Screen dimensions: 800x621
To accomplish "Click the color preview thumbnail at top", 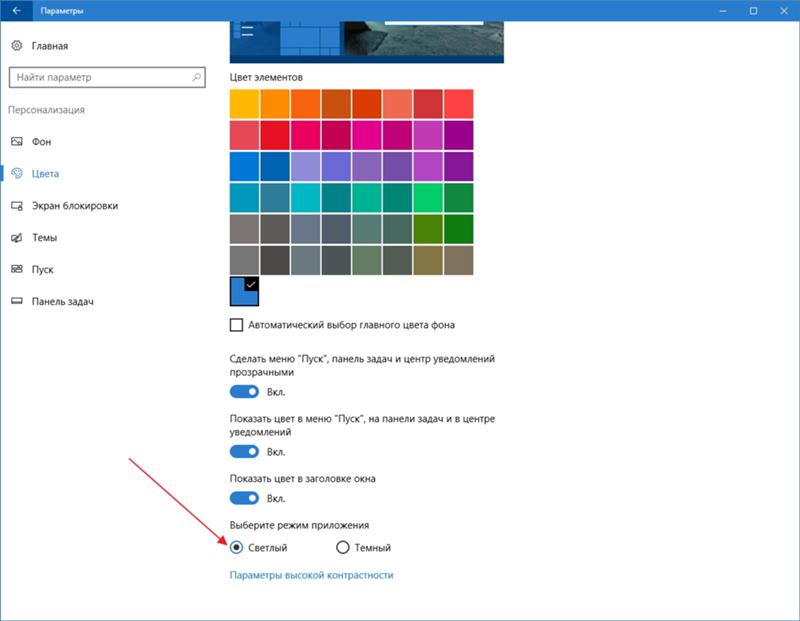I will [x=367, y=42].
